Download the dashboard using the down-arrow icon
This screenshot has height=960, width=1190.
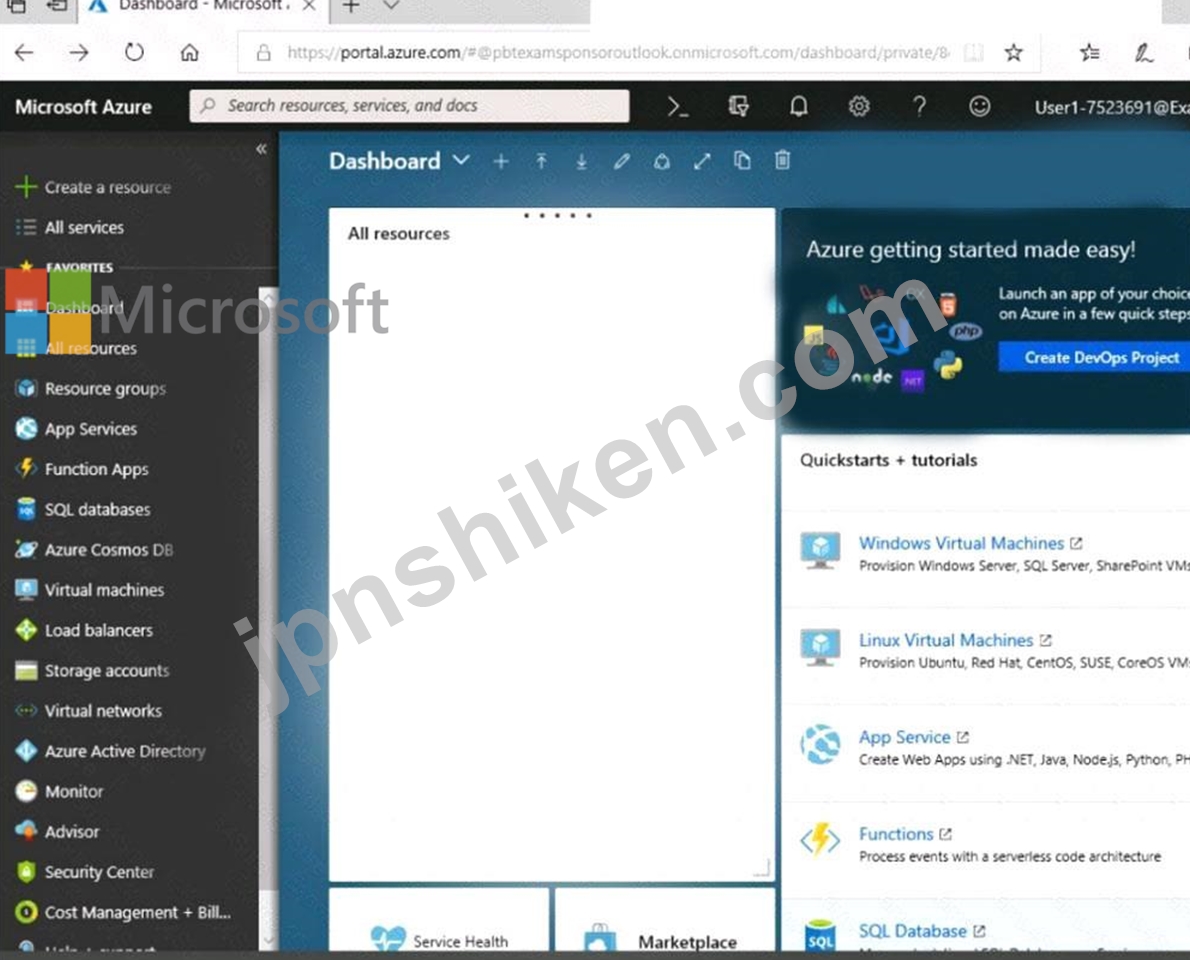click(581, 161)
